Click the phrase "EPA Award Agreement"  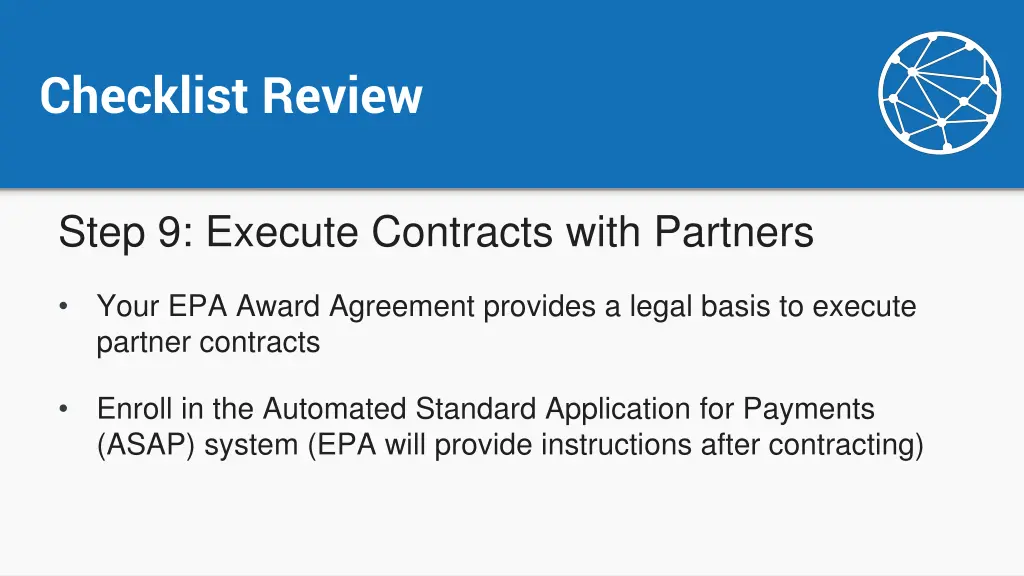(x=321, y=306)
